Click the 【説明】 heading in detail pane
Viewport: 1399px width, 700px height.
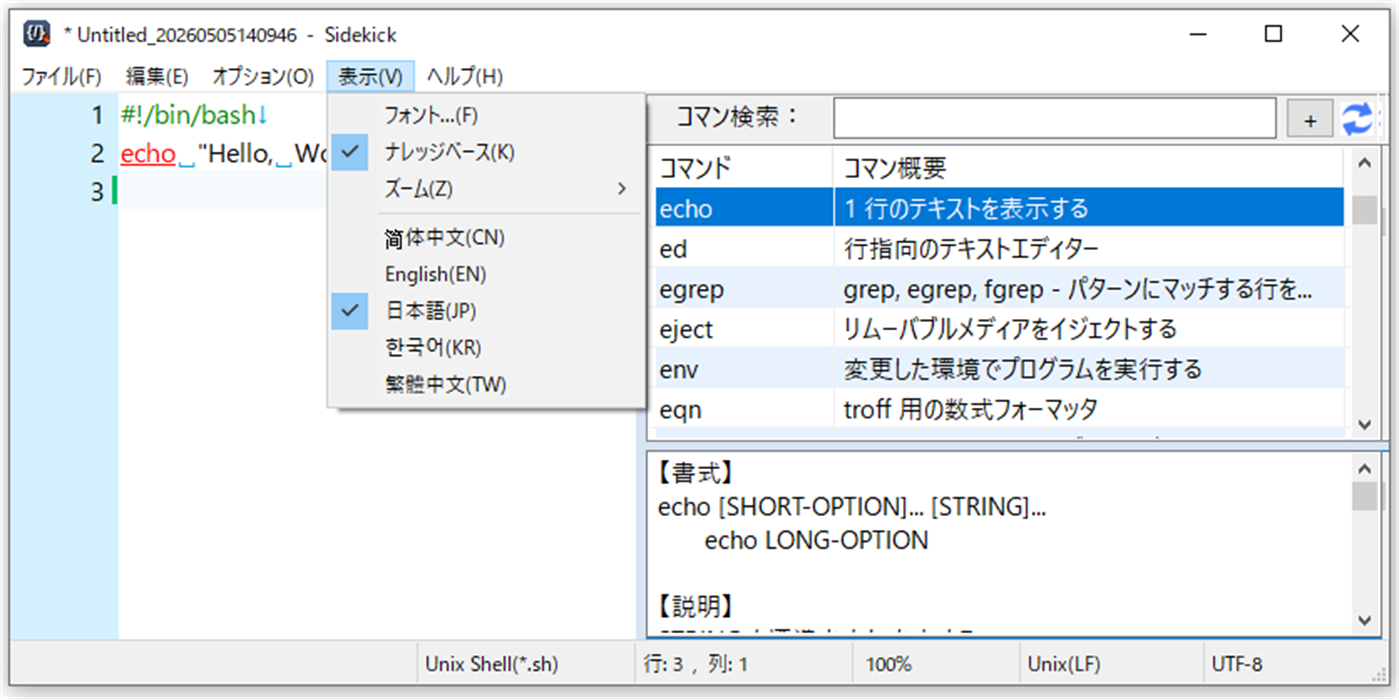tap(695, 606)
